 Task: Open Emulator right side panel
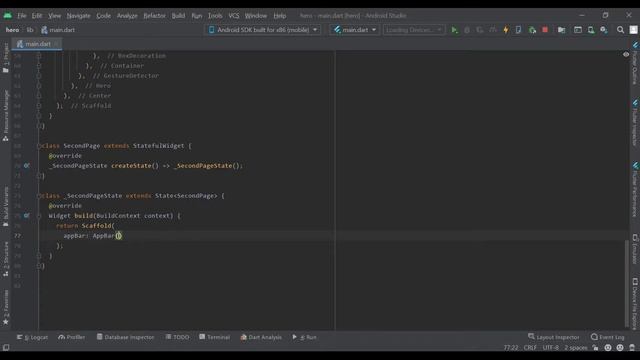coord(635,249)
